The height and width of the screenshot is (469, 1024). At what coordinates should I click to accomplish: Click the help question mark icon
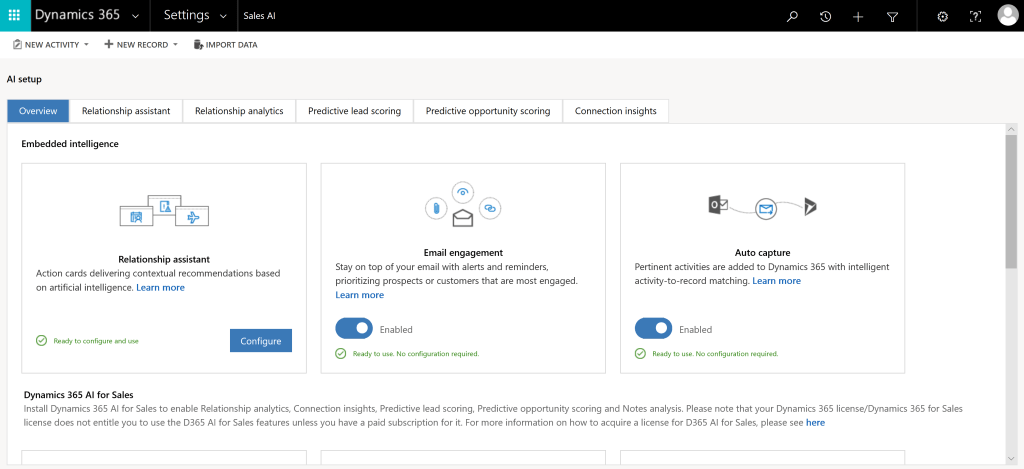[976, 16]
